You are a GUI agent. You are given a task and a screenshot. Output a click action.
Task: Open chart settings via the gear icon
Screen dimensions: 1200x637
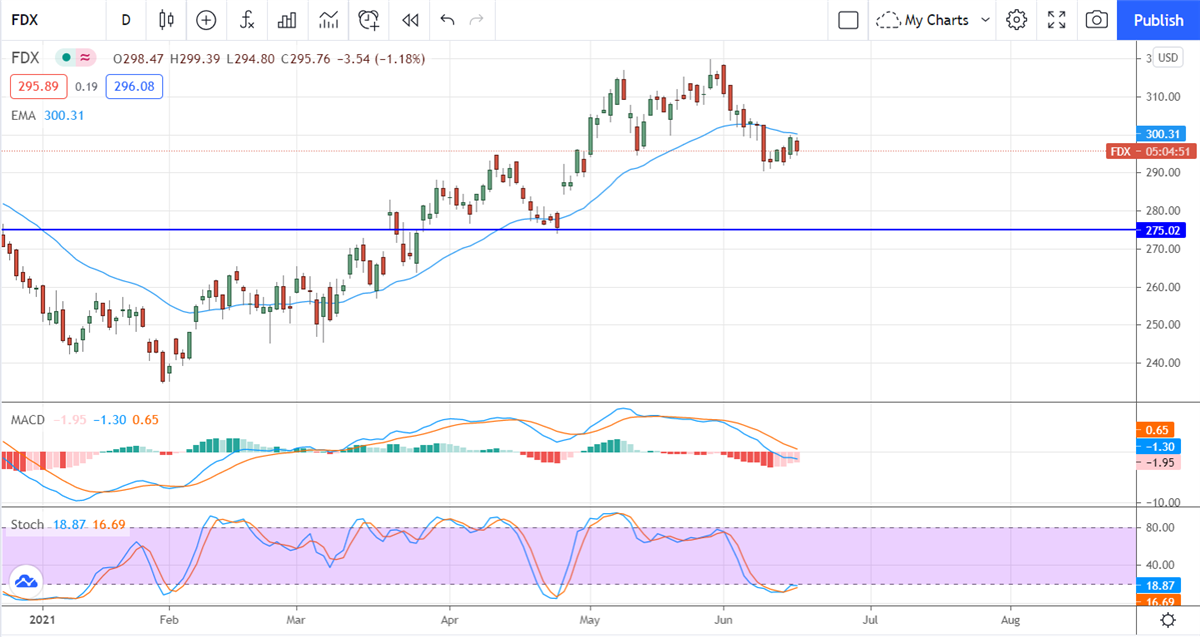1017,20
